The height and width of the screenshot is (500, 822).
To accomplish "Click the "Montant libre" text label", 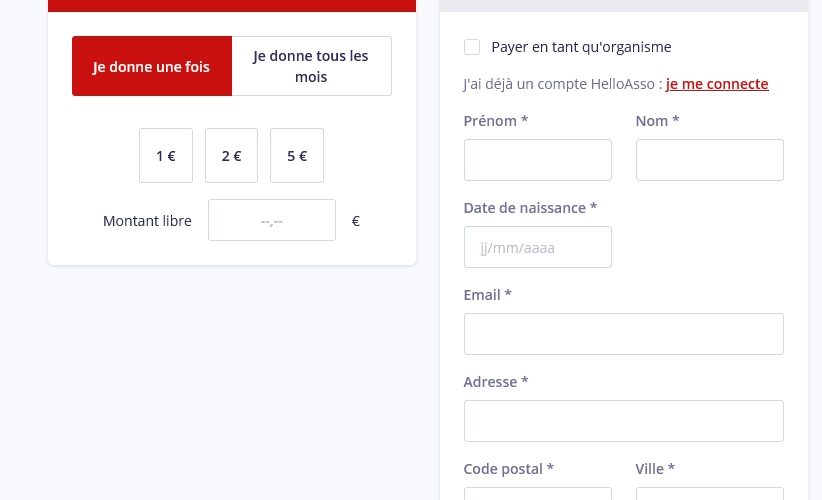I will point(147,221).
